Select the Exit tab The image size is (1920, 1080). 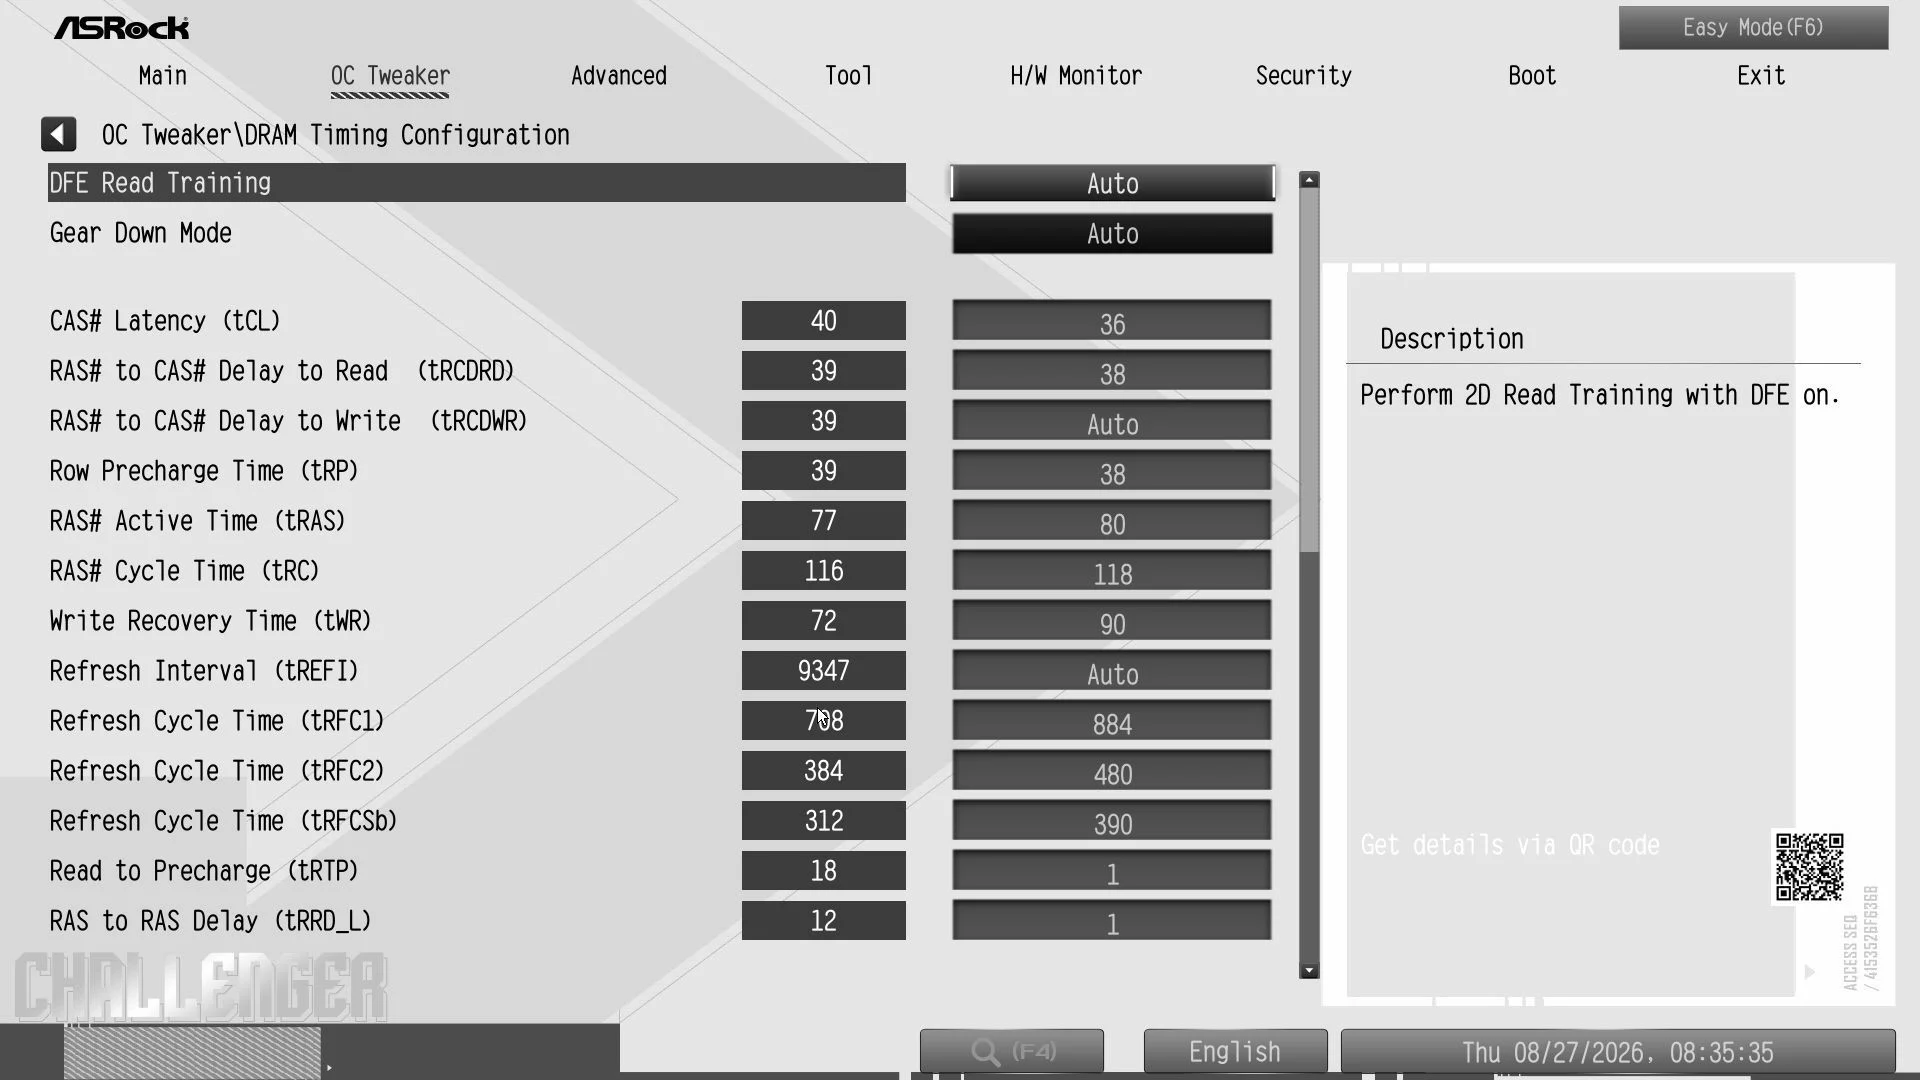point(1760,76)
